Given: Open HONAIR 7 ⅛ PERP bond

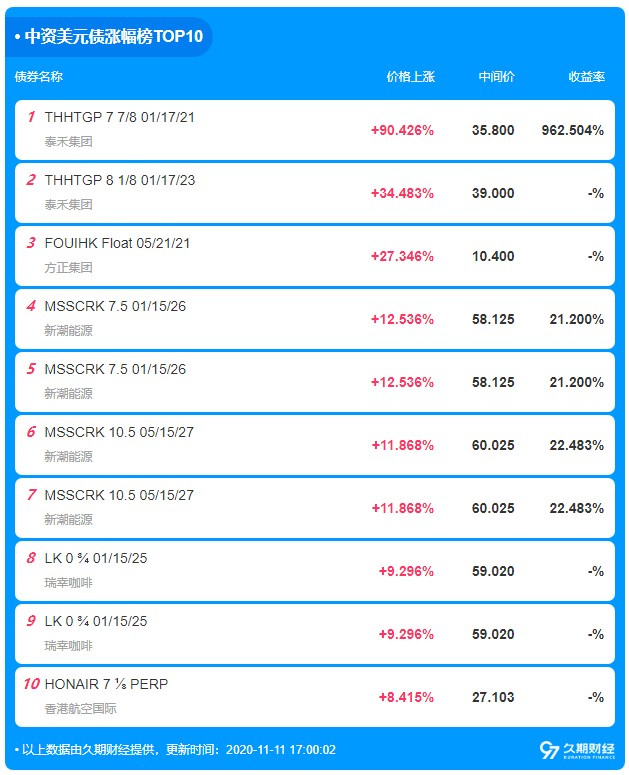Looking at the screenshot, I should pos(106,684).
